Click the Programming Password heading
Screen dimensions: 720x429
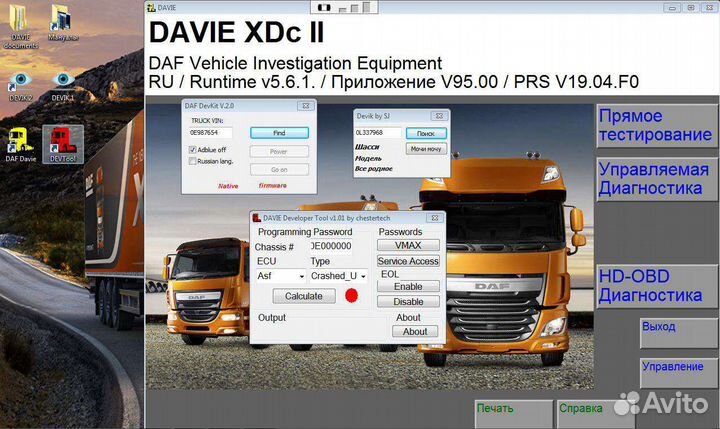305,232
